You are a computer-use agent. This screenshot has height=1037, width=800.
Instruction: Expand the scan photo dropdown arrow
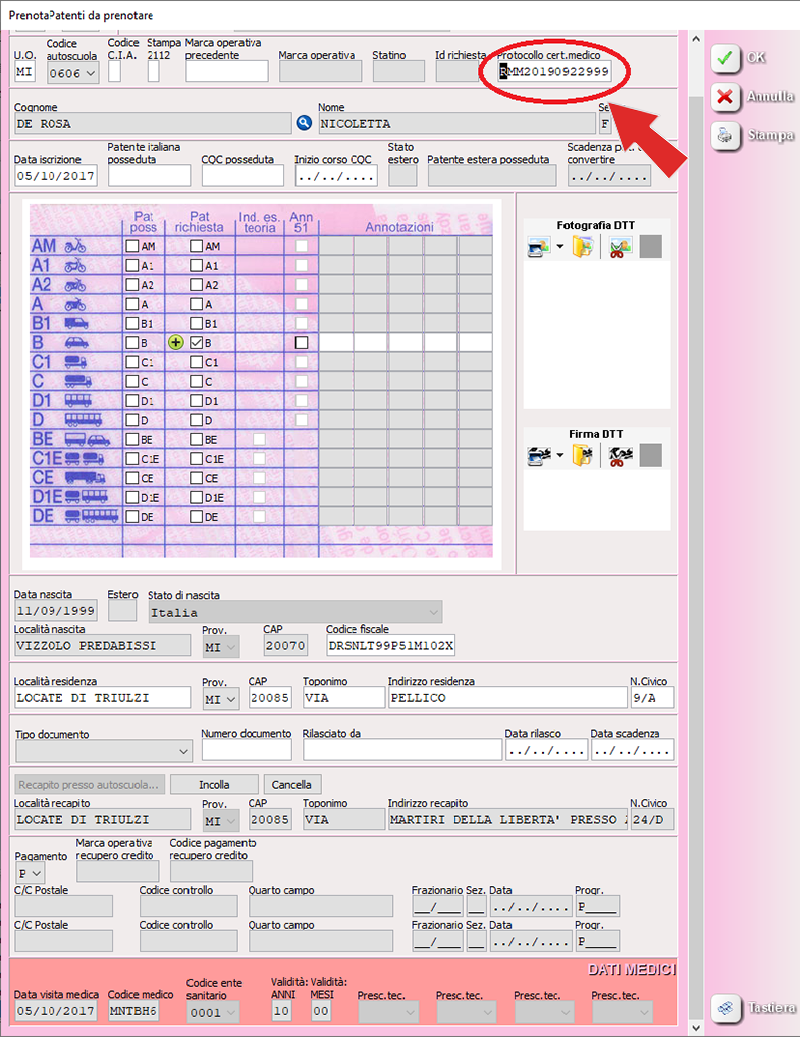(x=560, y=248)
